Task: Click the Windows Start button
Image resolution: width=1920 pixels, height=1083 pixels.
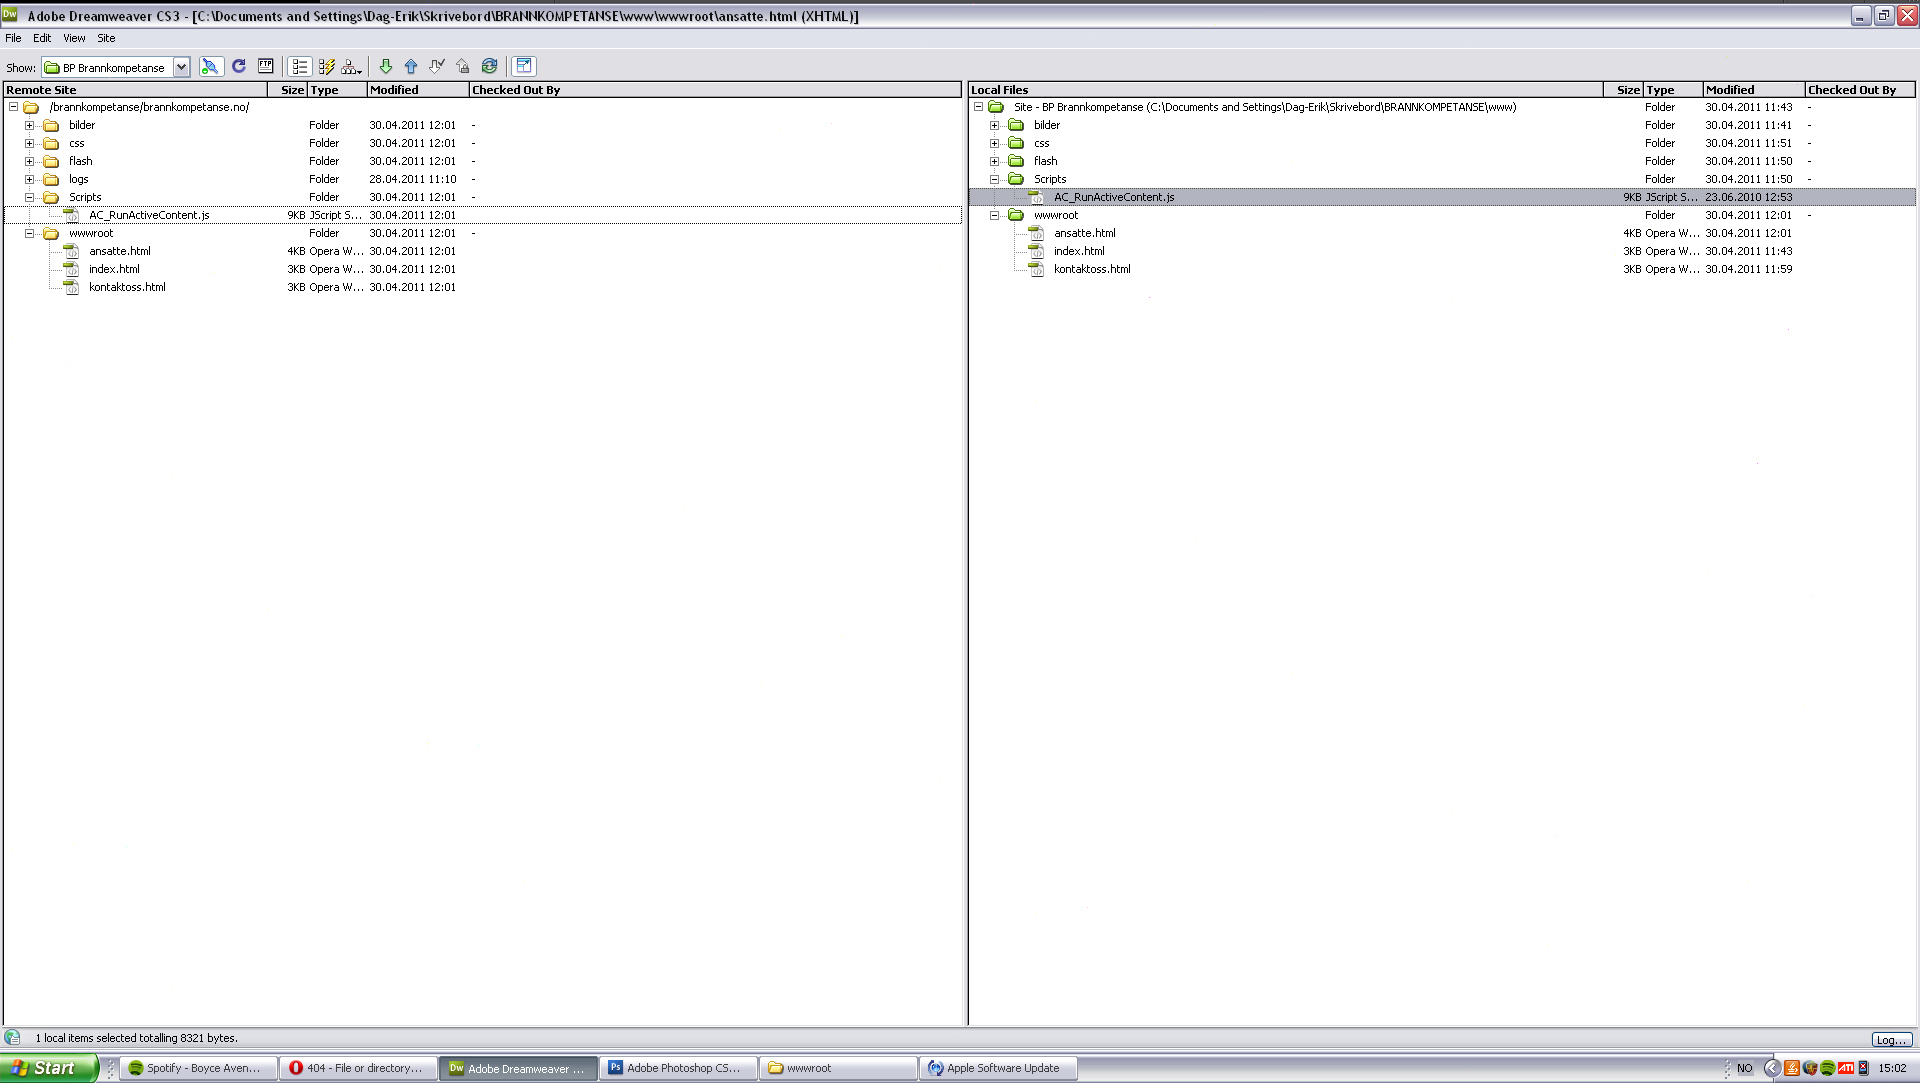Action: (x=48, y=1068)
